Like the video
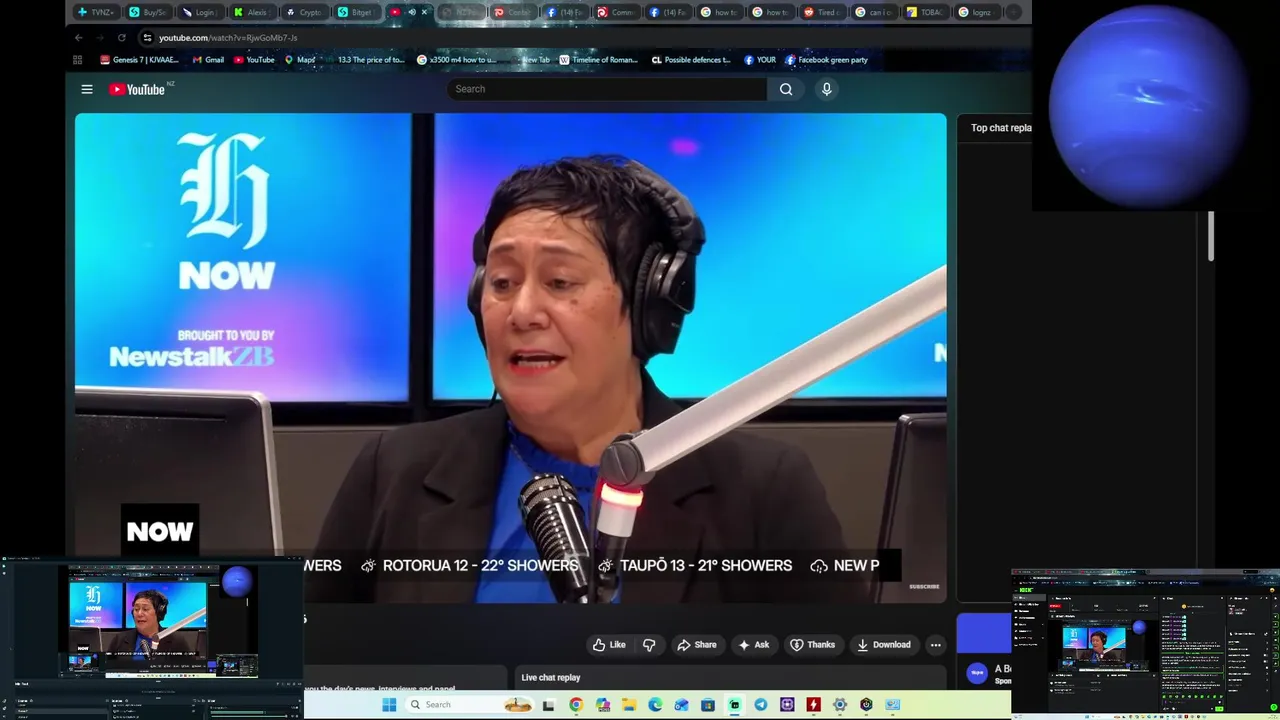 tap(609, 645)
